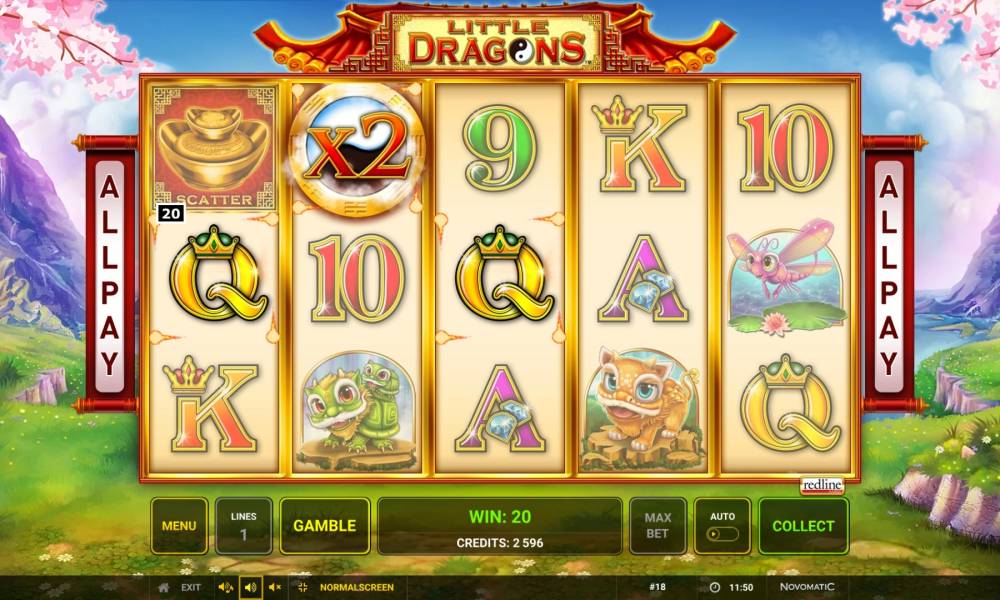
Task: Select the sound effects only speaker icon
Action: tap(251, 587)
